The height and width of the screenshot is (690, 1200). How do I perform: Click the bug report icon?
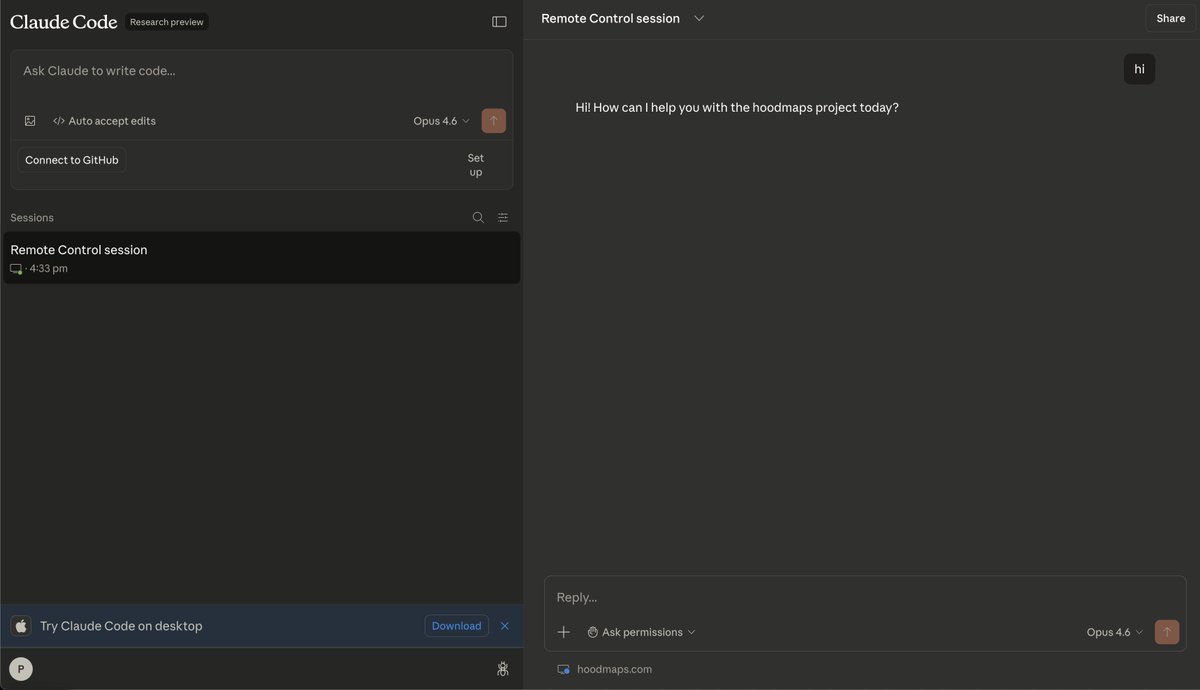coord(503,669)
